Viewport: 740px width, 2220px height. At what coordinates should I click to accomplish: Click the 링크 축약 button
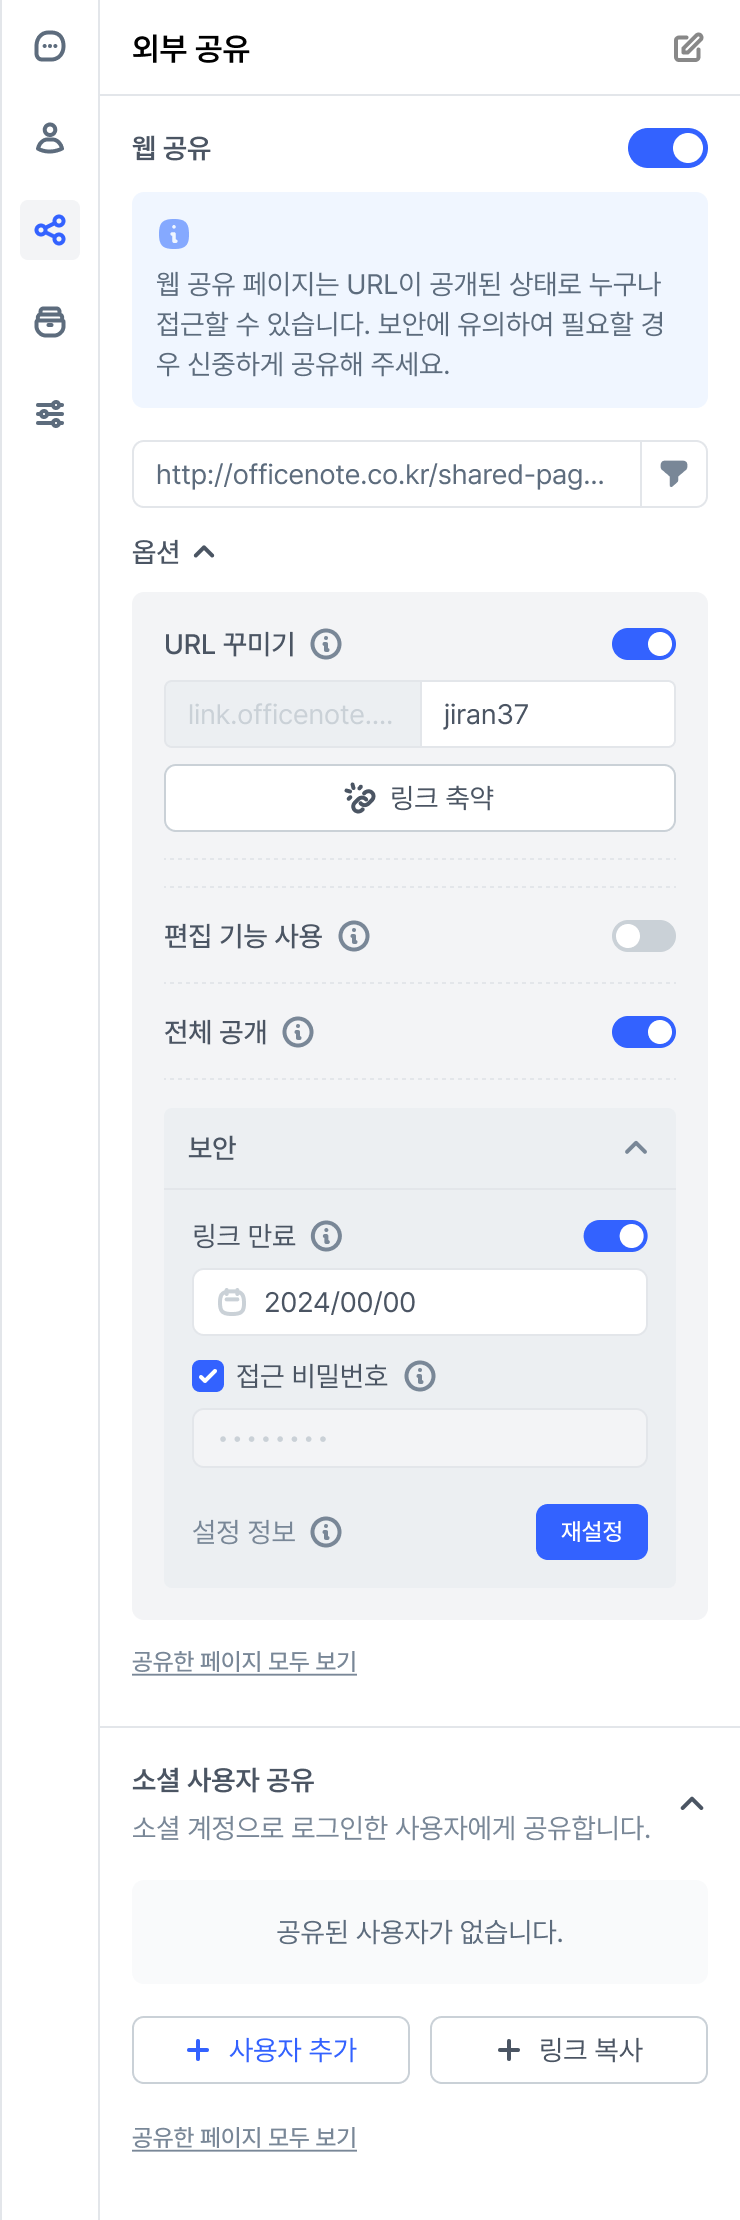(419, 798)
